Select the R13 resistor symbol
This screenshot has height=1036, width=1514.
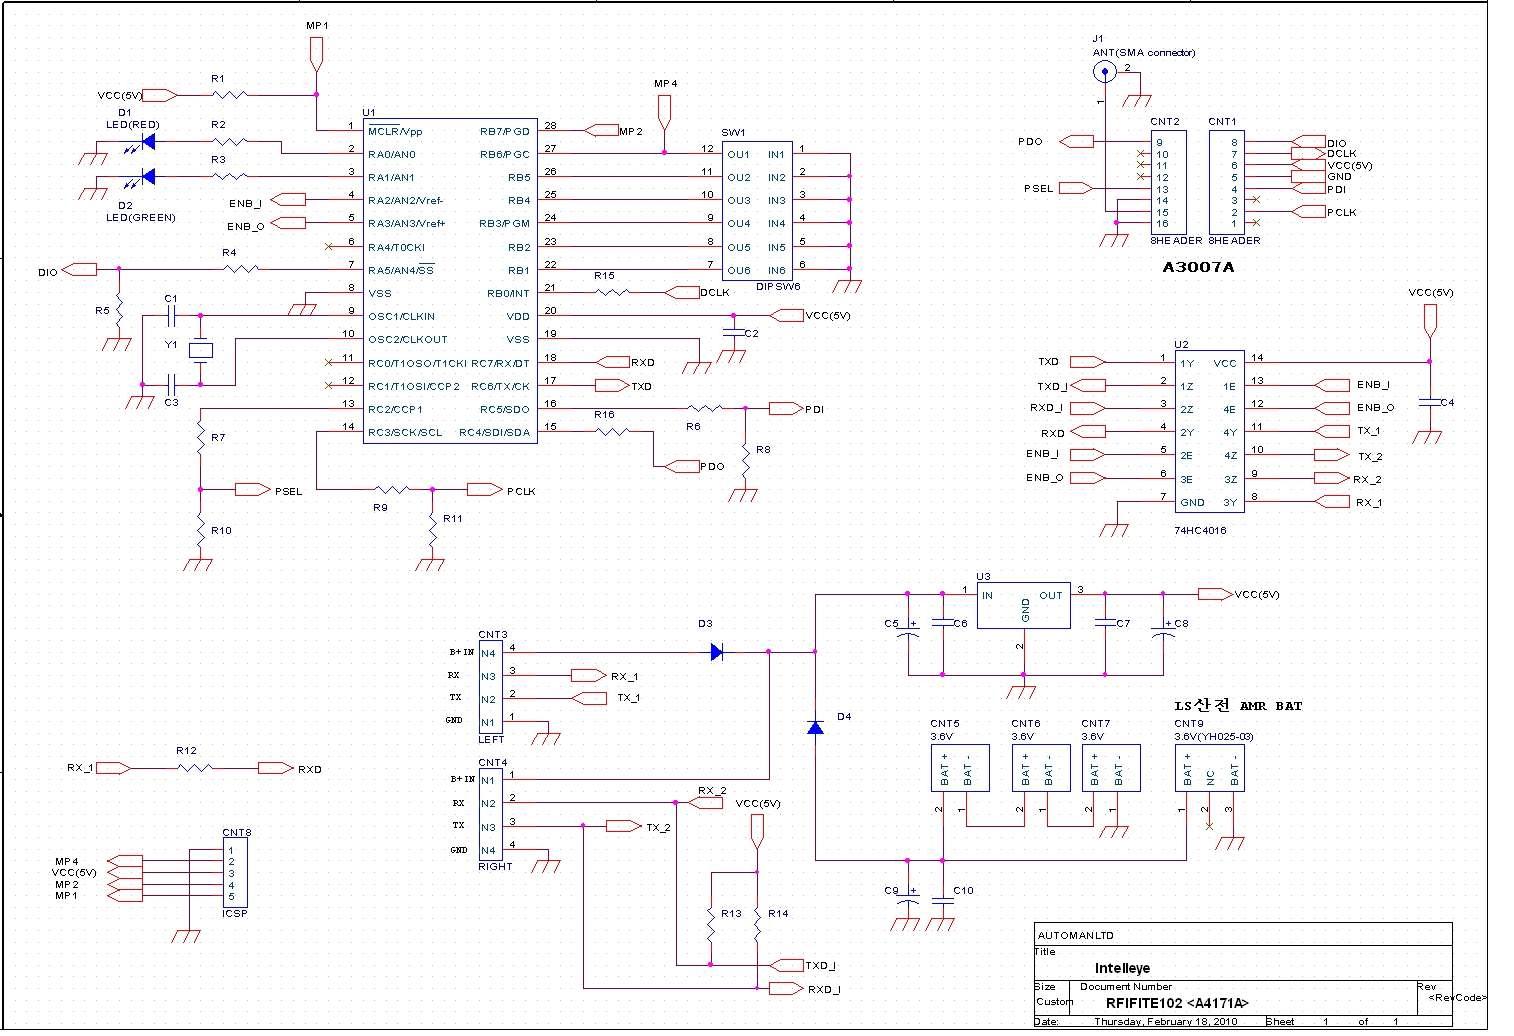(x=711, y=927)
